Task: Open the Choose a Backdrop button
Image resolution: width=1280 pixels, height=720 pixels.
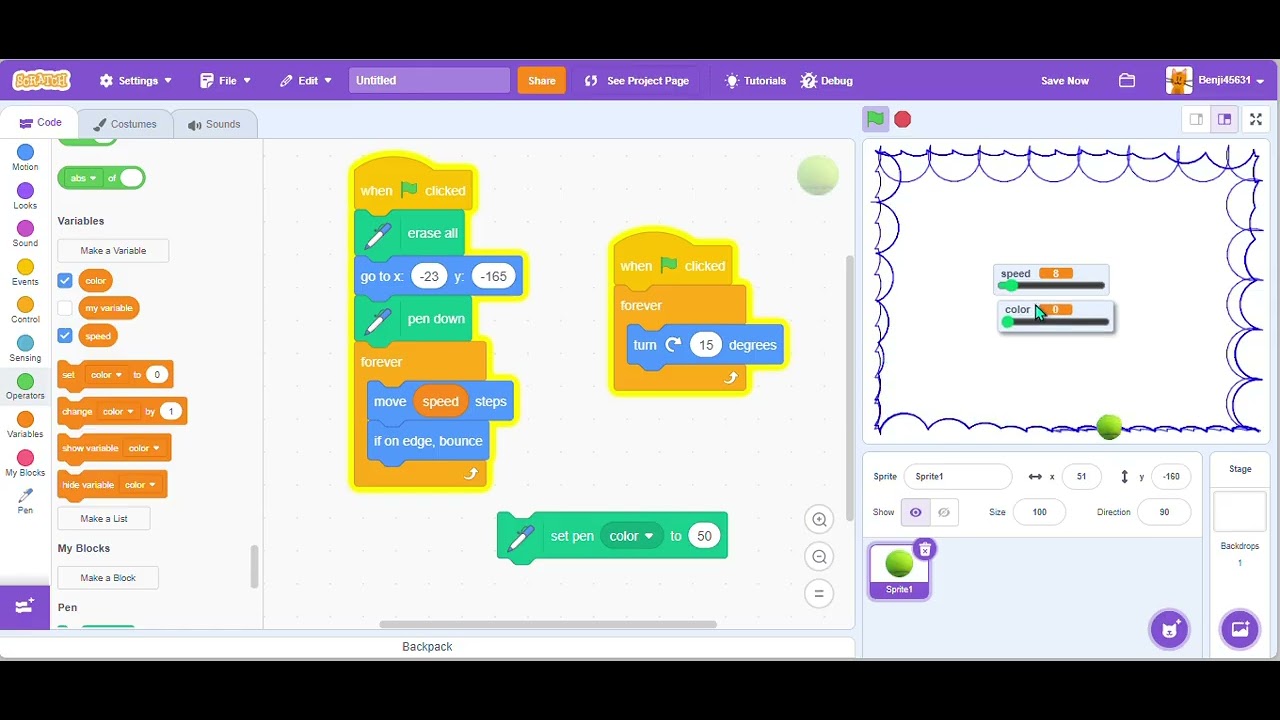Action: [1240, 629]
